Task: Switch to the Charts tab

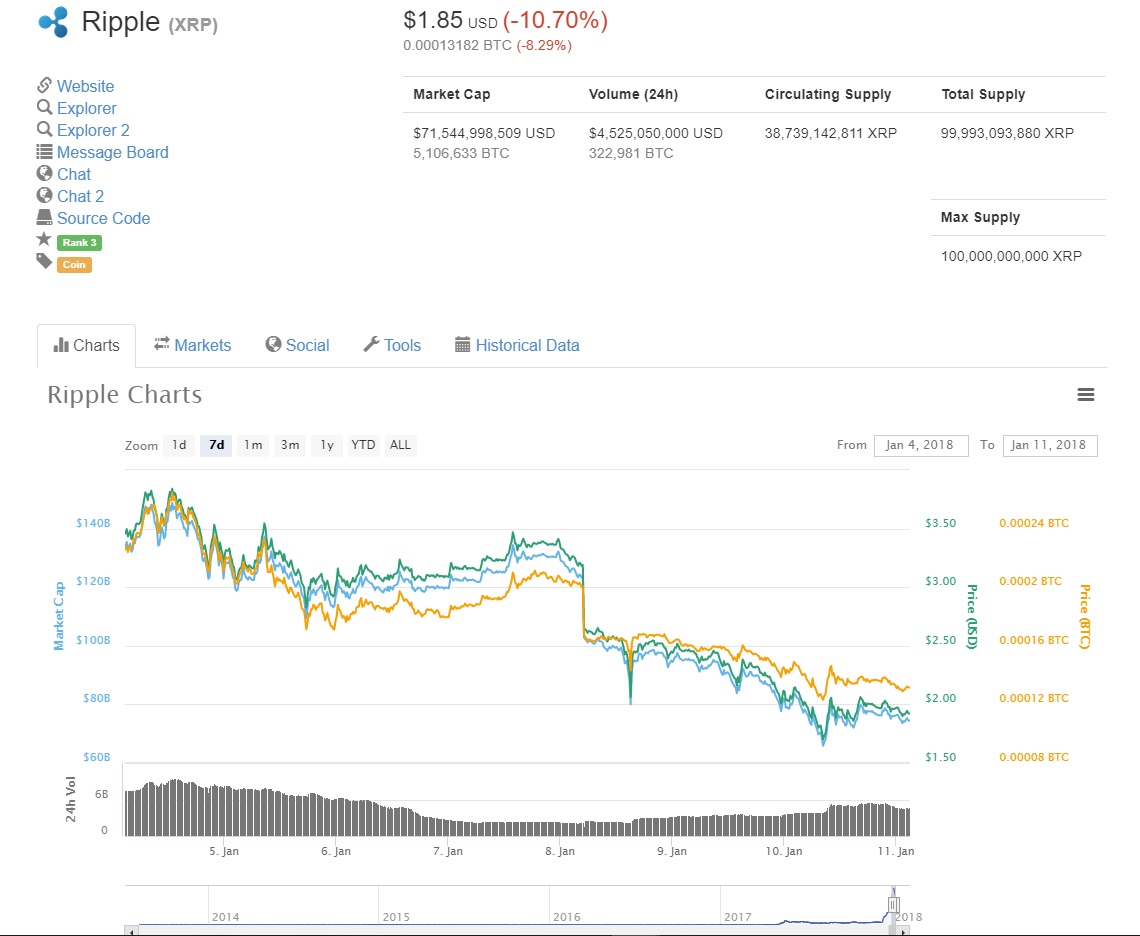Action: pyautogui.click(x=87, y=345)
